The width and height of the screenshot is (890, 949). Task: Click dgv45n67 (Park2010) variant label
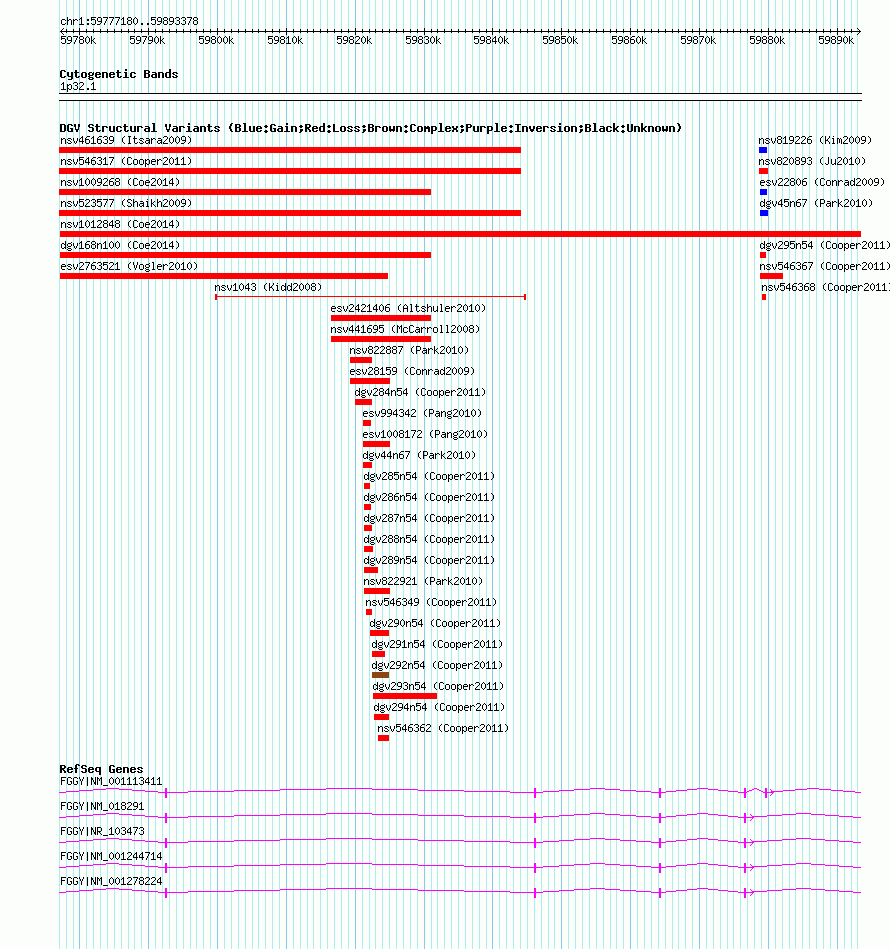[x=816, y=203]
